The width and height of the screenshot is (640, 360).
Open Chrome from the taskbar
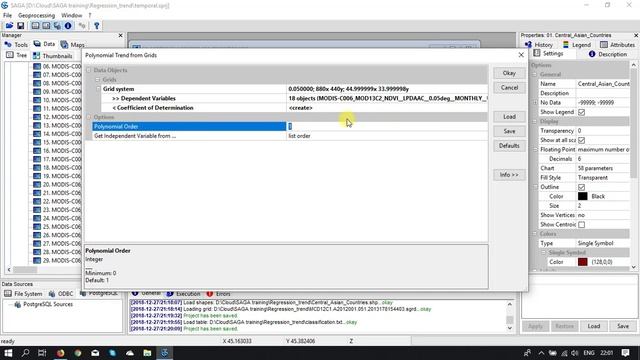pos(78,353)
